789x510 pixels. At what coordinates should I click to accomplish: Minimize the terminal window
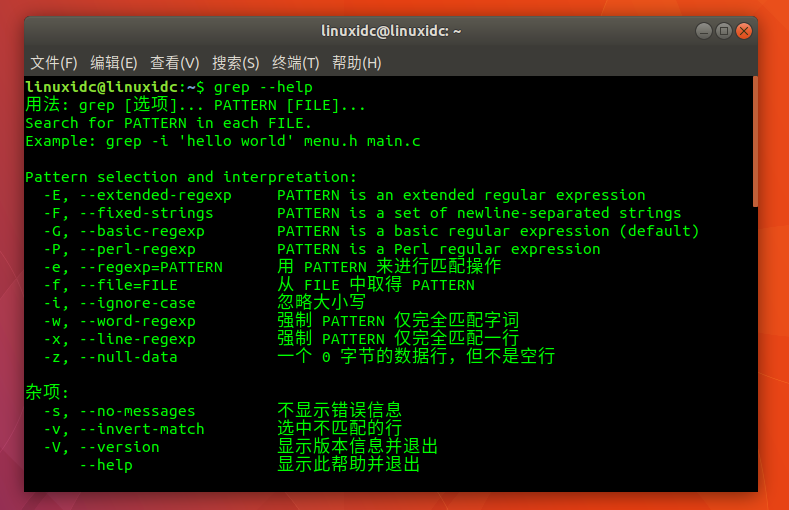[x=703, y=31]
